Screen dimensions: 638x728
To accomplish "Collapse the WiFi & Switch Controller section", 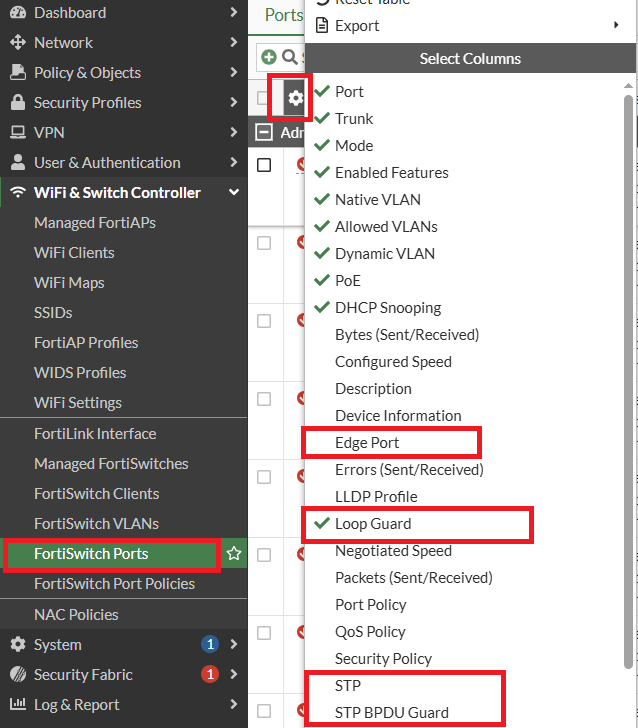I will click(x=234, y=193).
